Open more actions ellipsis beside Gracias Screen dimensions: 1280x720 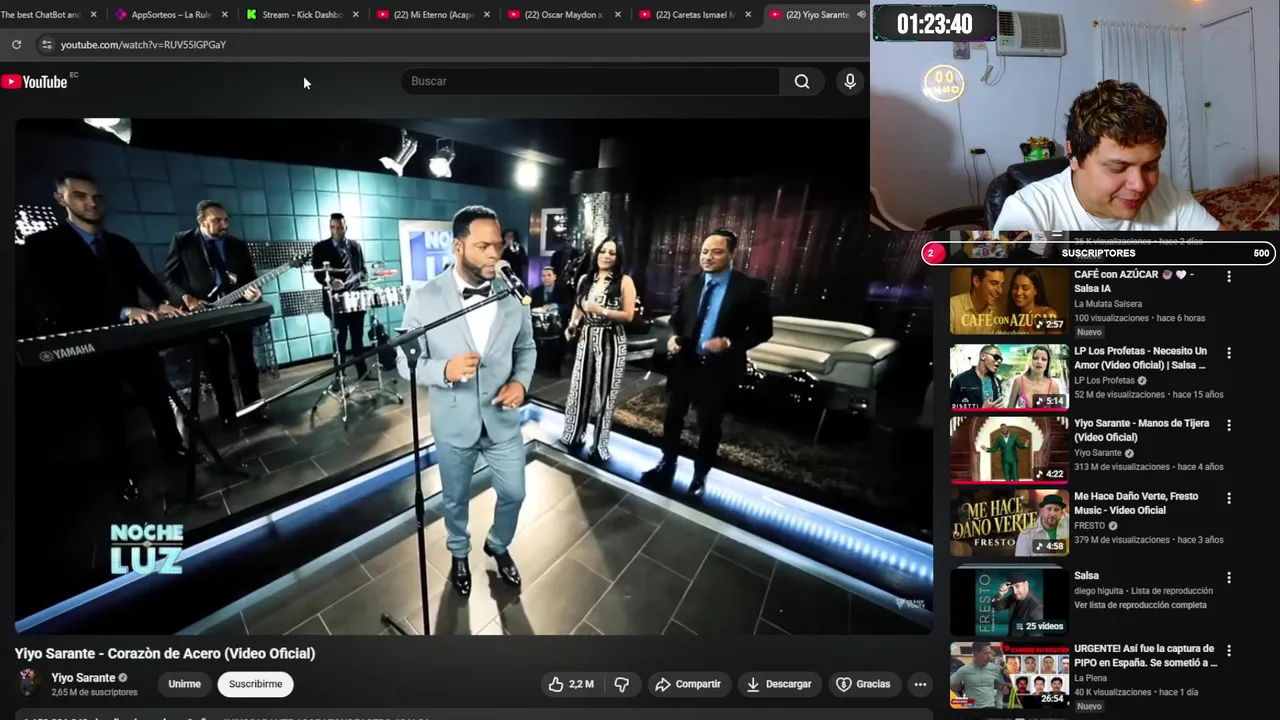(920, 684)
